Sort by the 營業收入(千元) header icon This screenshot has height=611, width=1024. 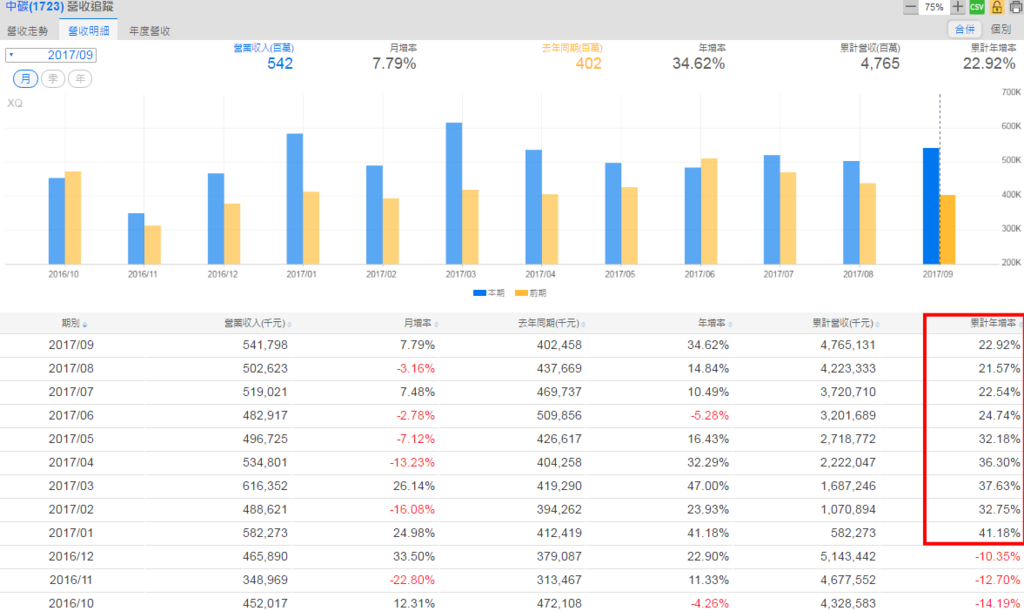tap(289, 324)
